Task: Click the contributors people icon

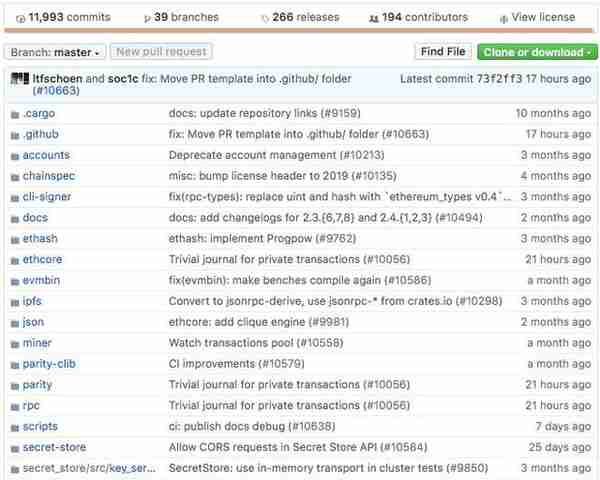Action: tap(373, 18)
